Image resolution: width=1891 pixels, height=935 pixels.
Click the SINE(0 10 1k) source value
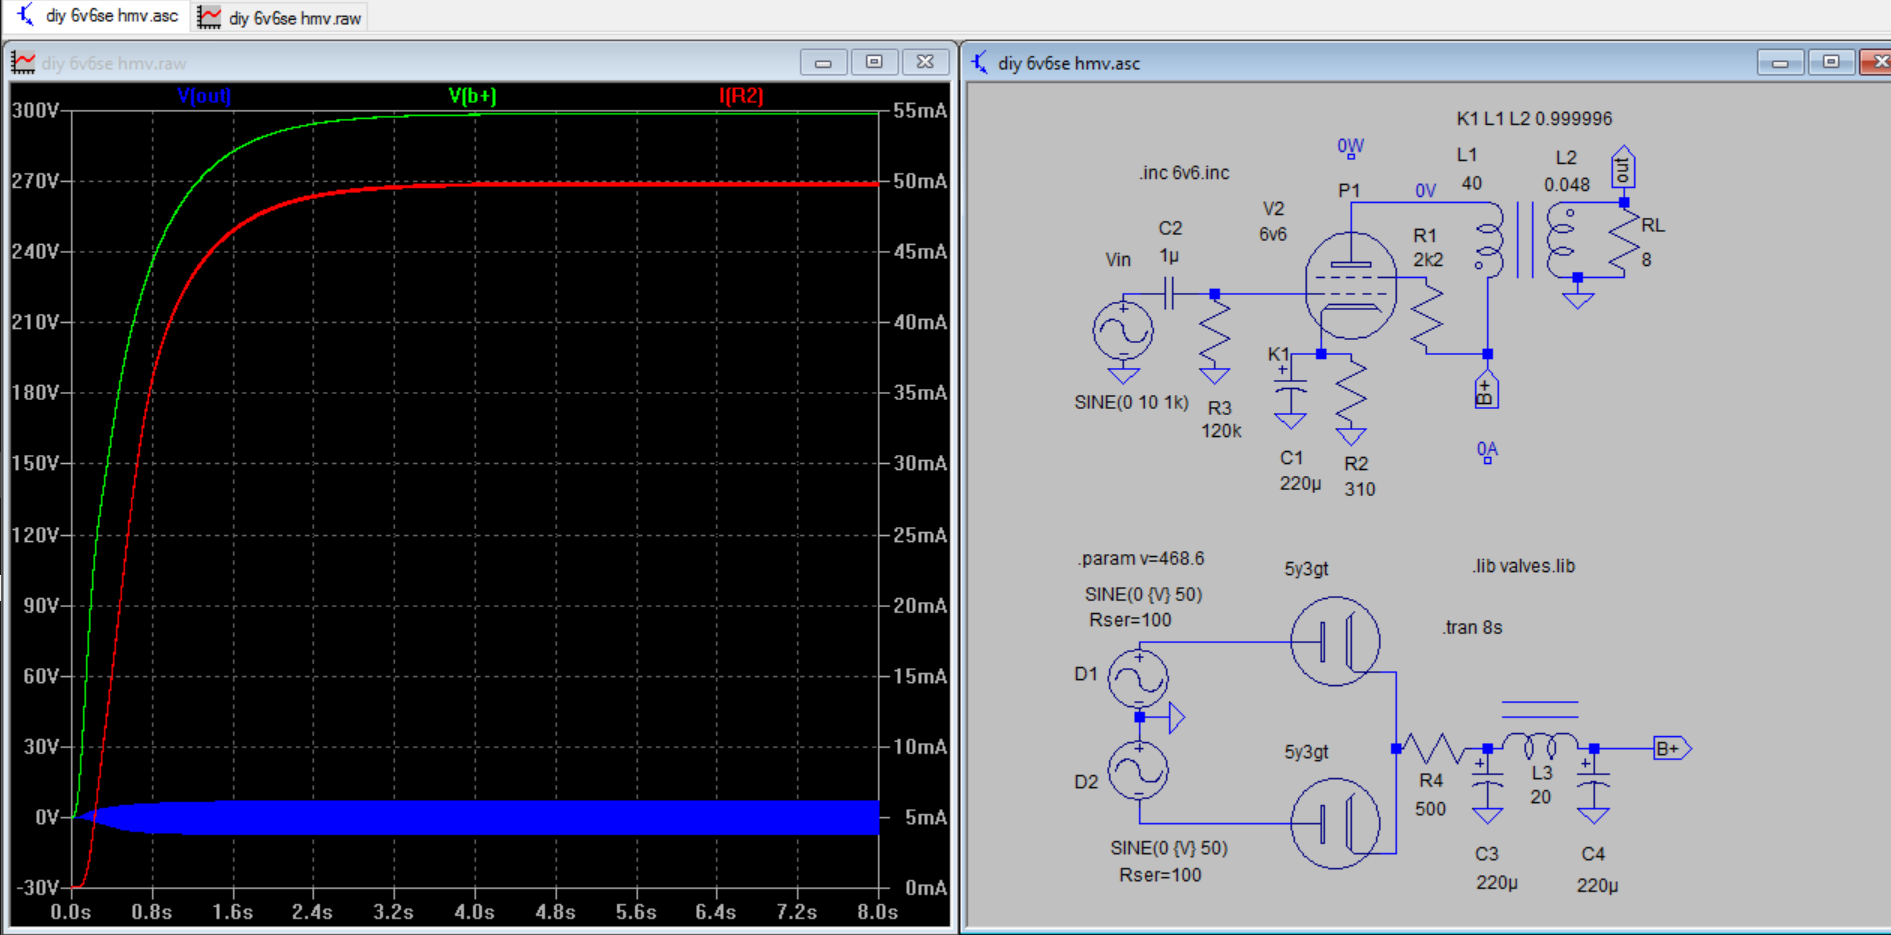click(1131, 402)
